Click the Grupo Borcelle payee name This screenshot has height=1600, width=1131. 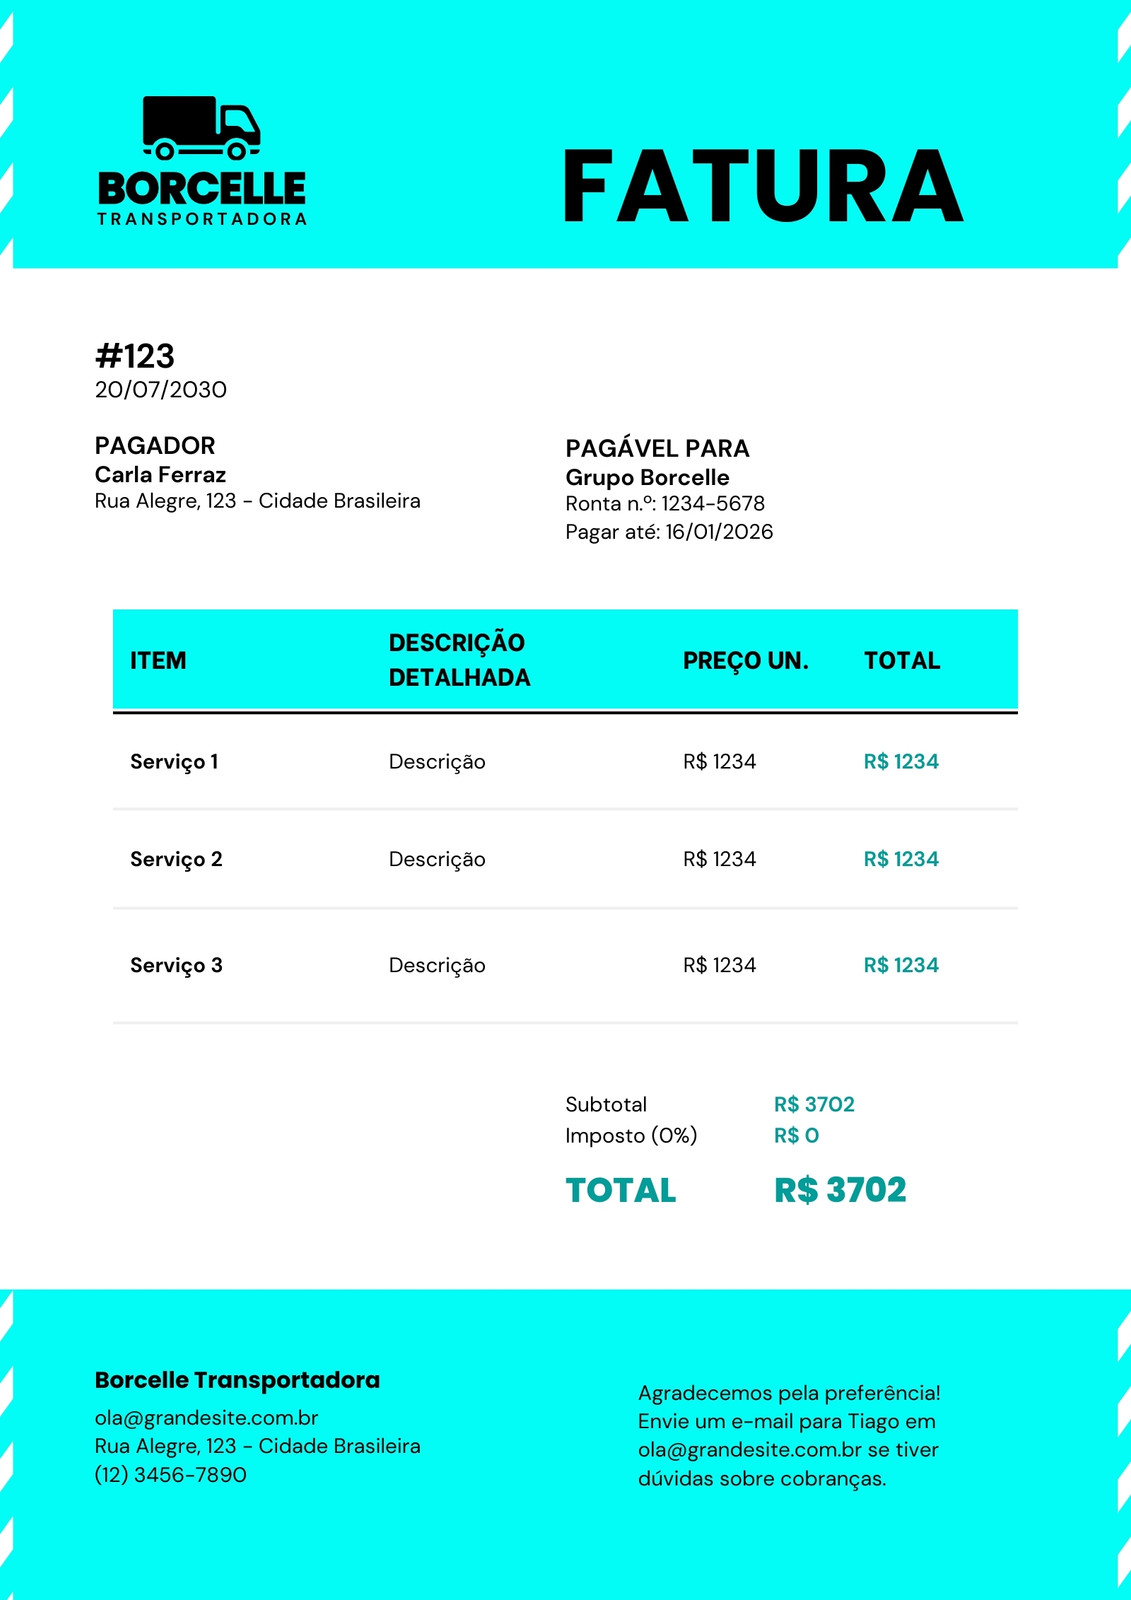647,478
